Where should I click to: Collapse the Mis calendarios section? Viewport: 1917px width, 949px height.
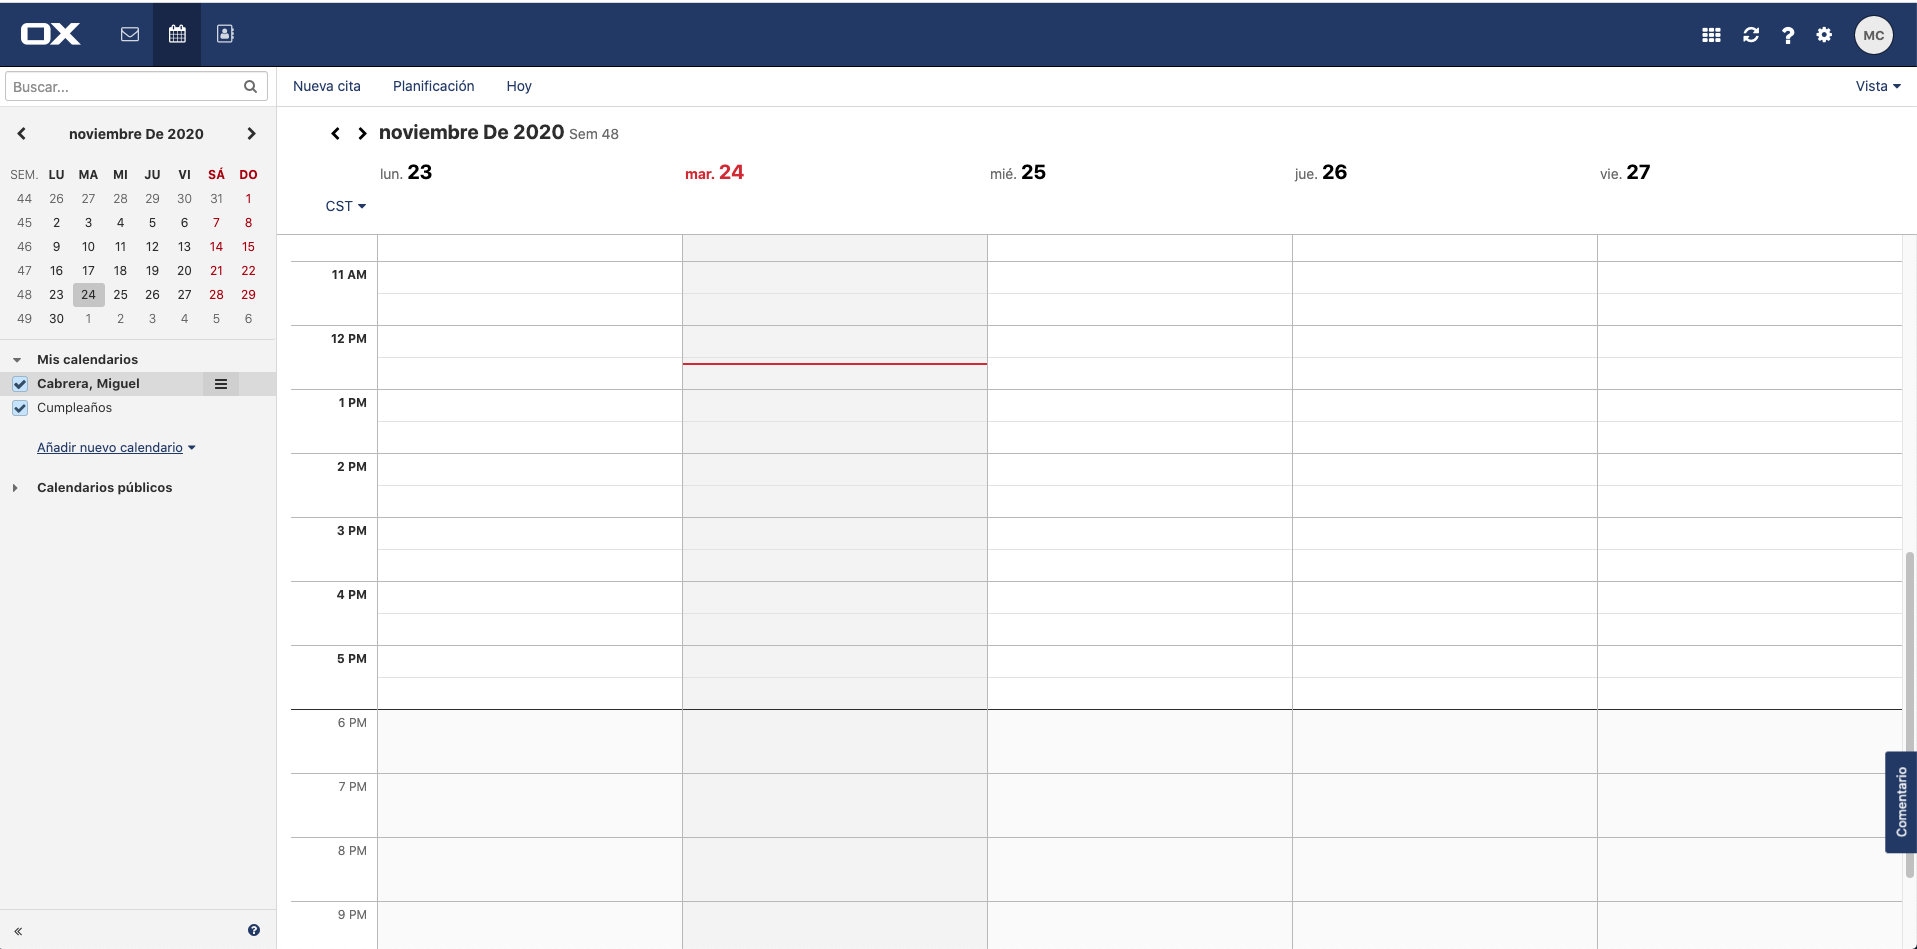point(17,360)
